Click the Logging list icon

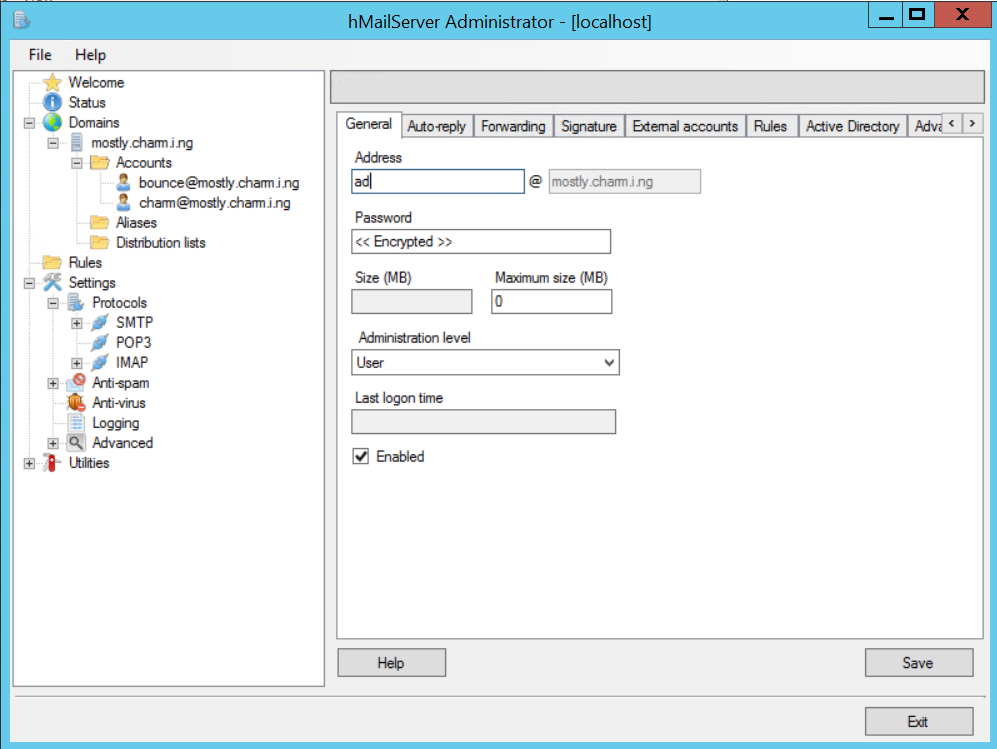(x=76, y=423)
